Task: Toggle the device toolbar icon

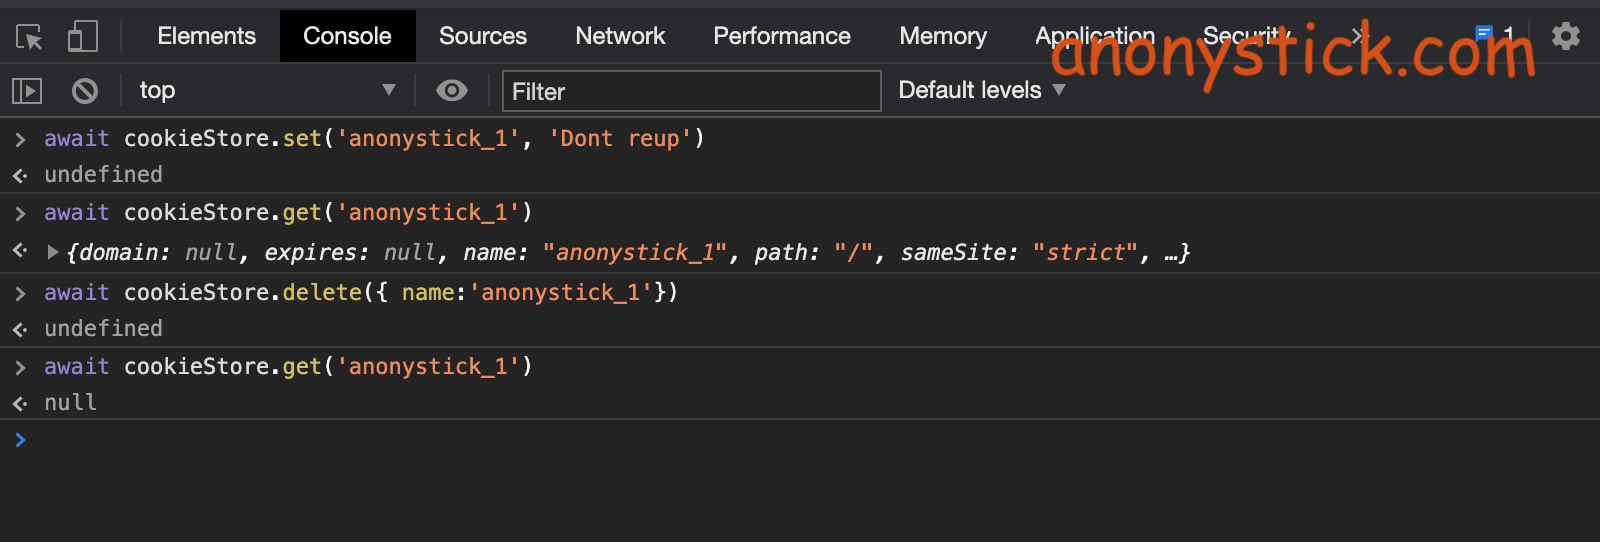Action: point(82,37)
